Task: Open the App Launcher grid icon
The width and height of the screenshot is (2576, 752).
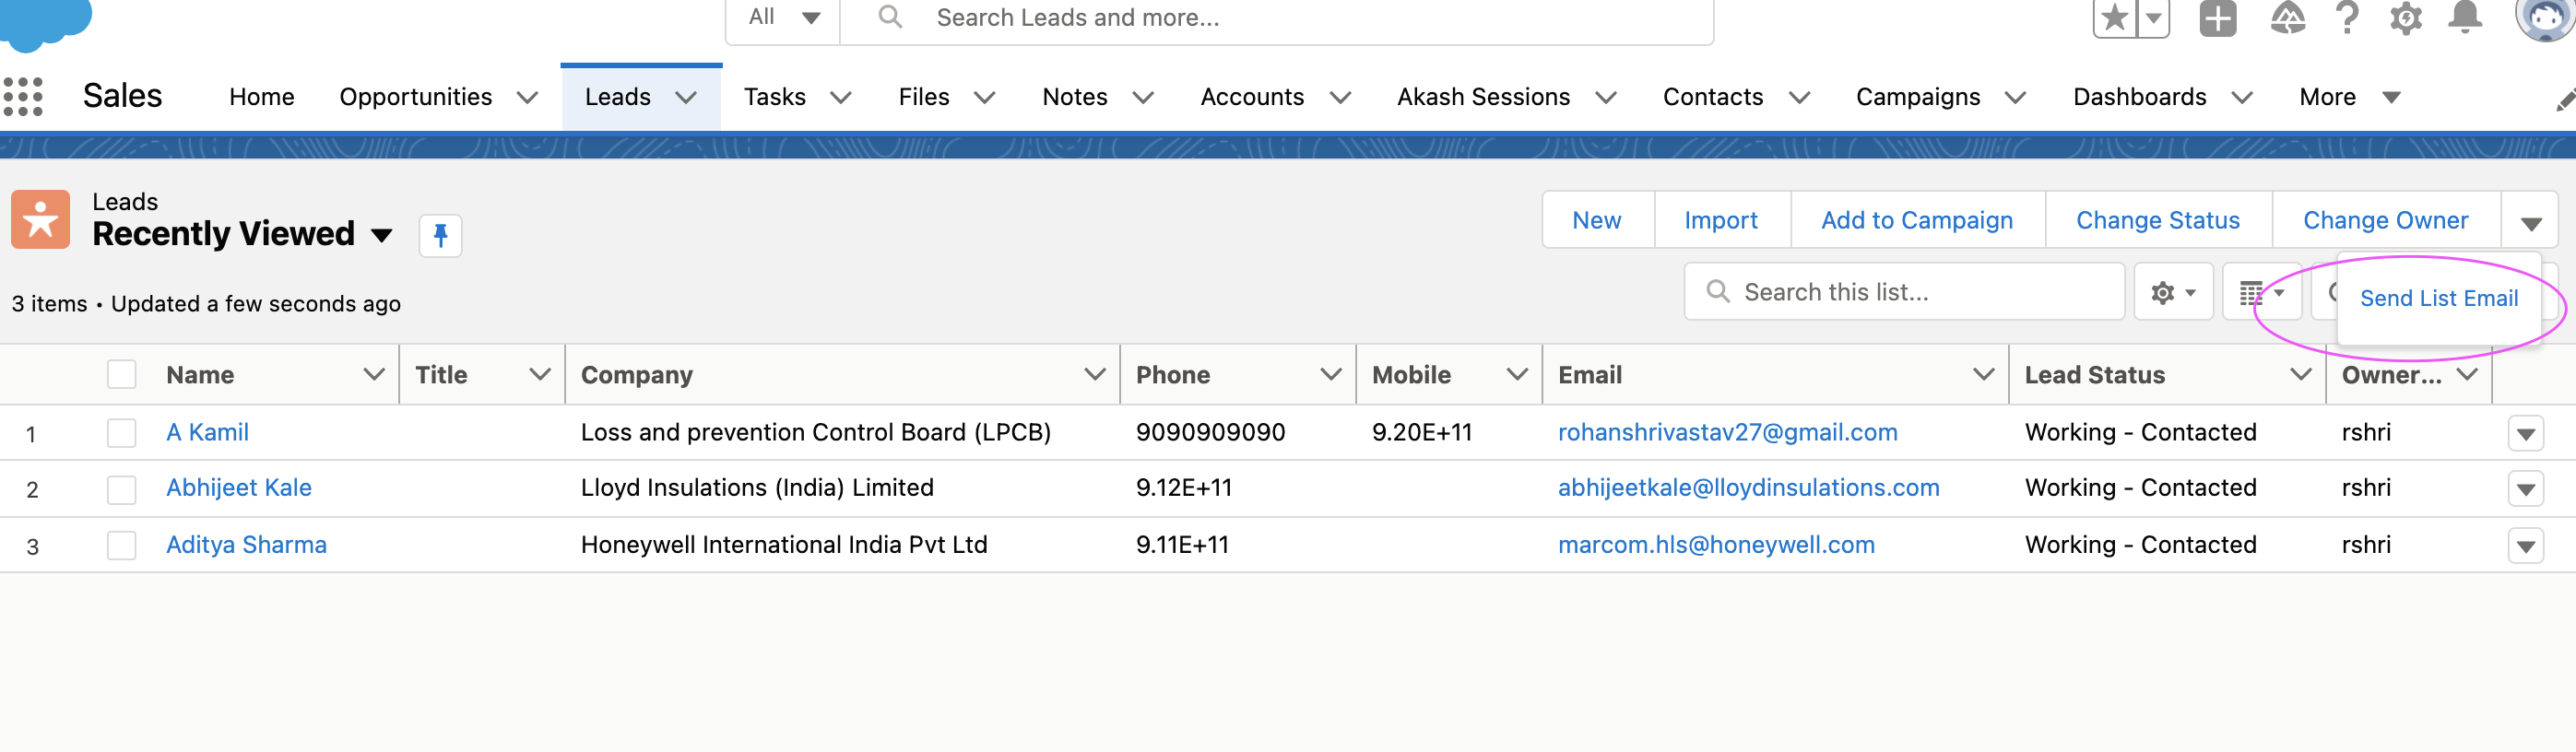Action: click(23, 97)
